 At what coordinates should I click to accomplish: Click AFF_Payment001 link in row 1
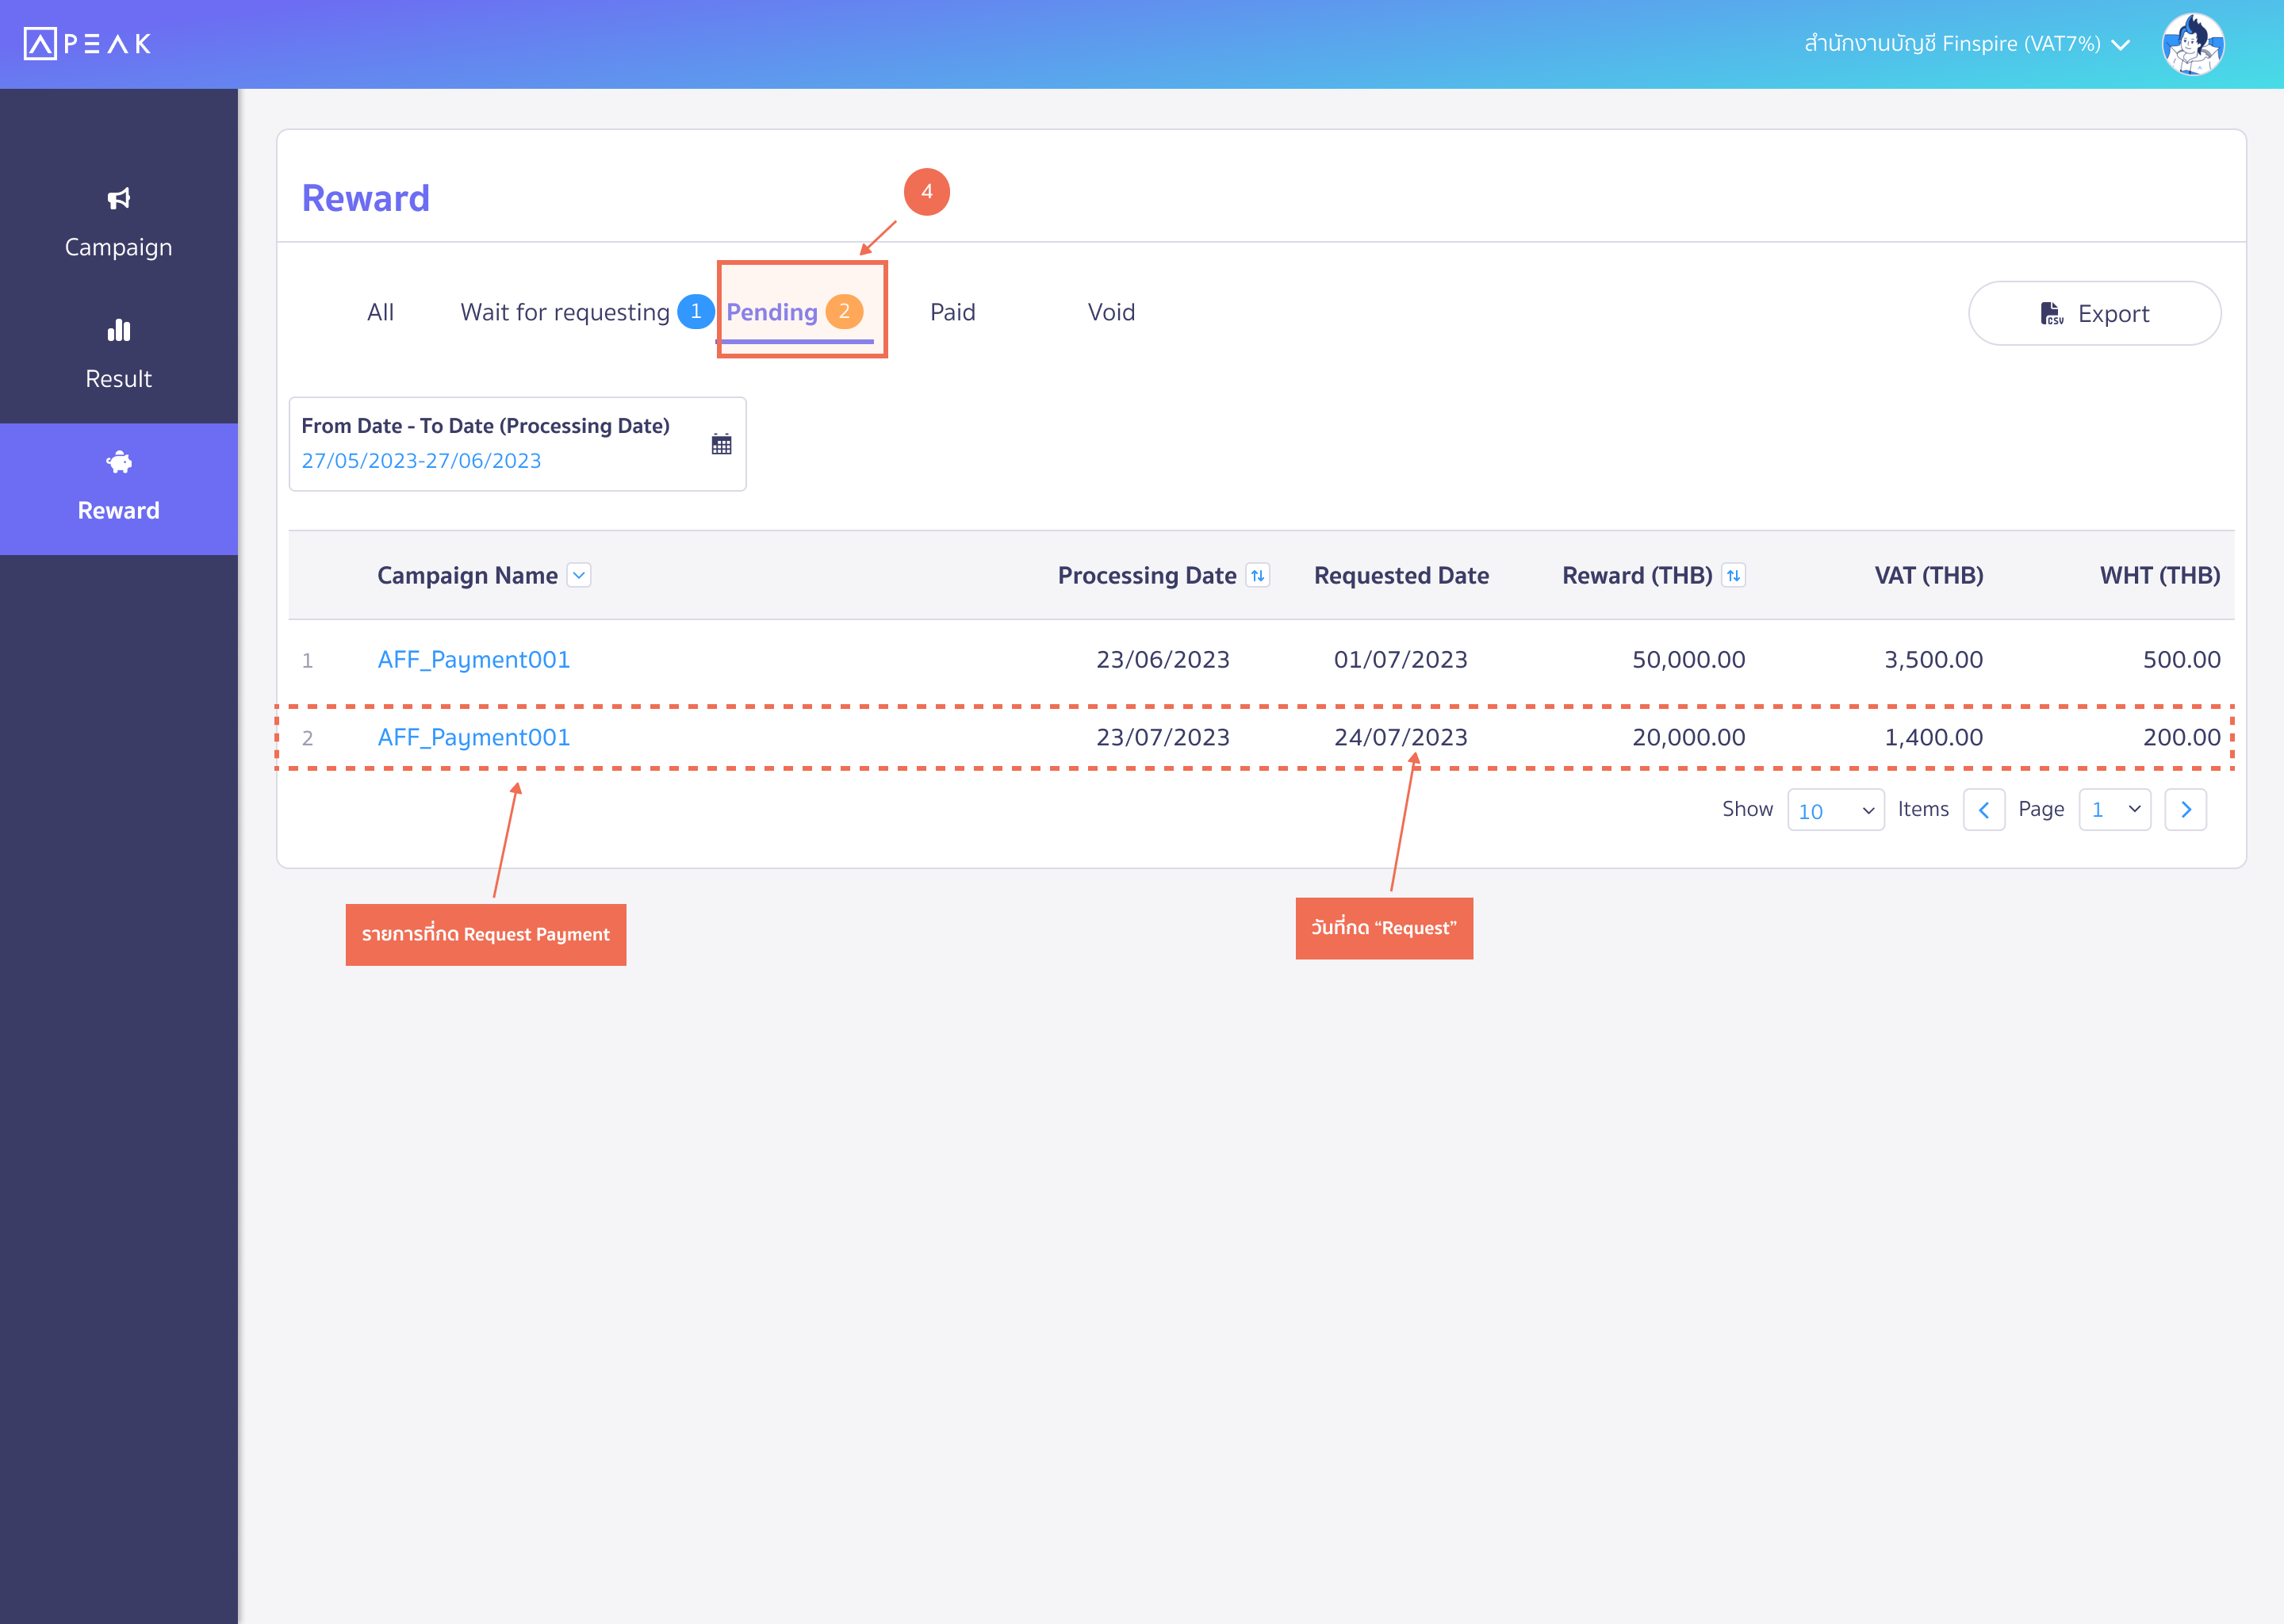[473, 657]
